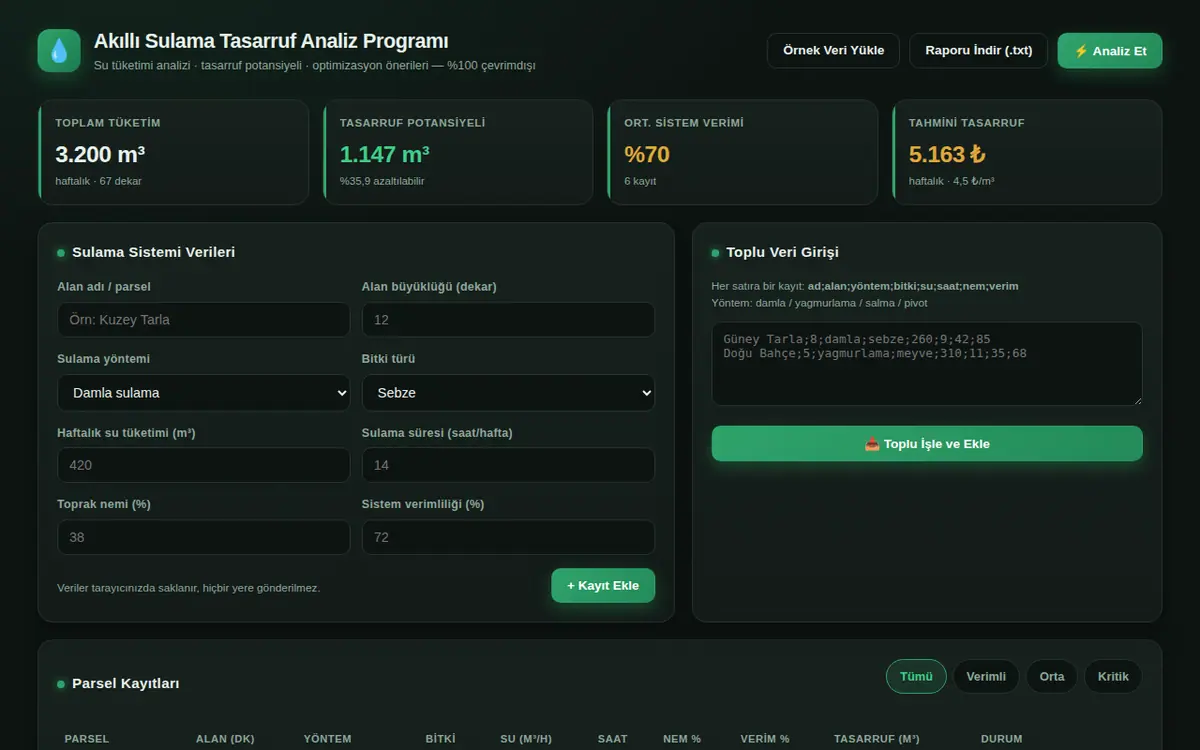
Task: Show only Kritik parcels
Action: click(x=1113, y=677)
